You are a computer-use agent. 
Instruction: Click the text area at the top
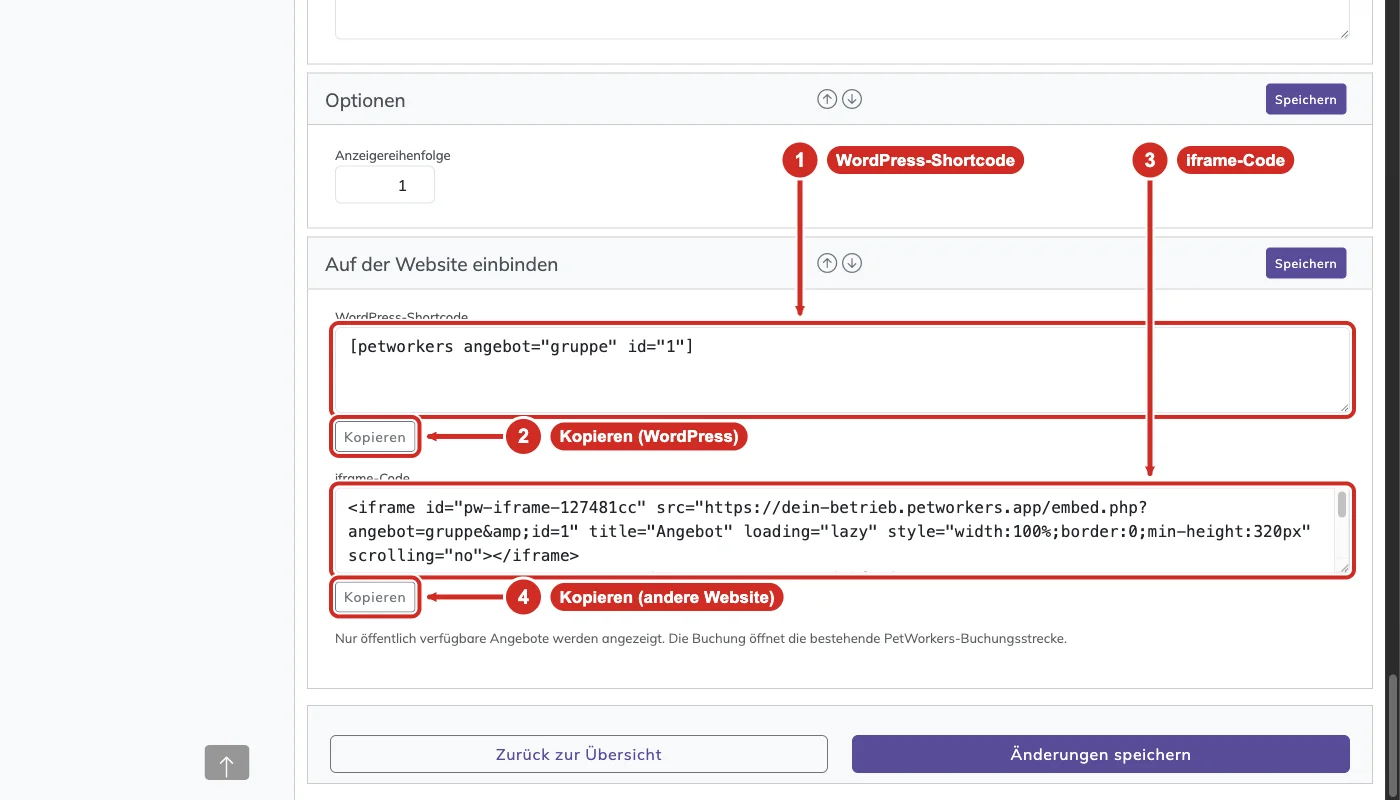tap(842, 19)
